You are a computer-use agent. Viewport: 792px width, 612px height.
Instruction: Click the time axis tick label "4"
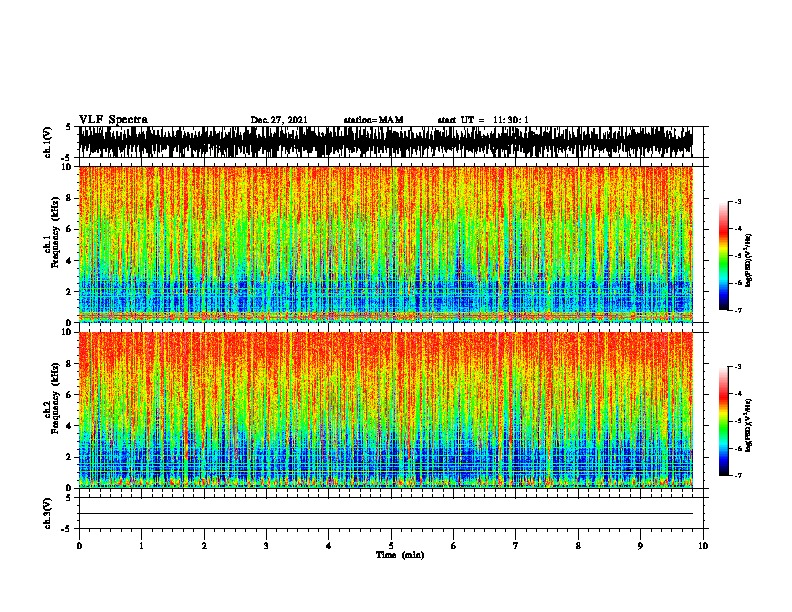[x=329, y=546]
